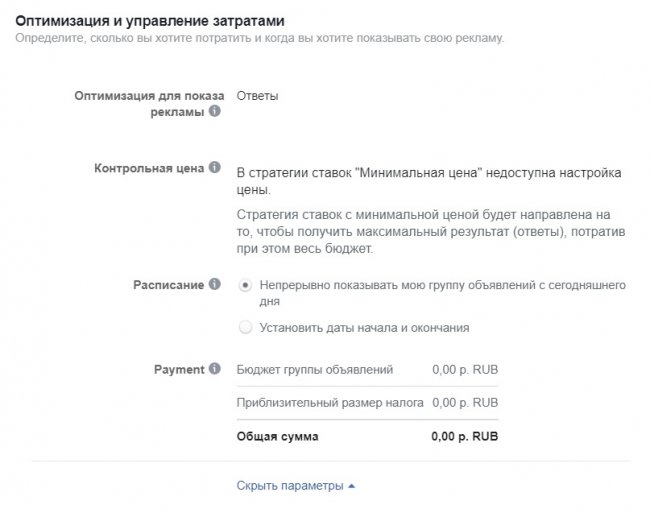Click the Общая сумма bold label
The height and width of the screenshot is (513, 650).
[x=277, y=437]
